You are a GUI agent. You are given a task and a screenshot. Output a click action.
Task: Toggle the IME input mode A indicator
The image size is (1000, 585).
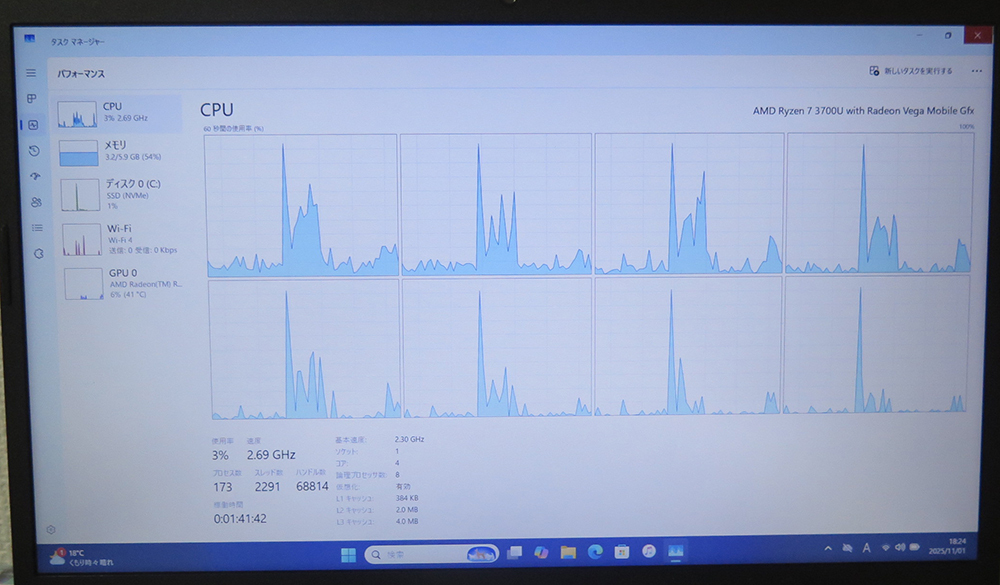click(x=866, y=548)
